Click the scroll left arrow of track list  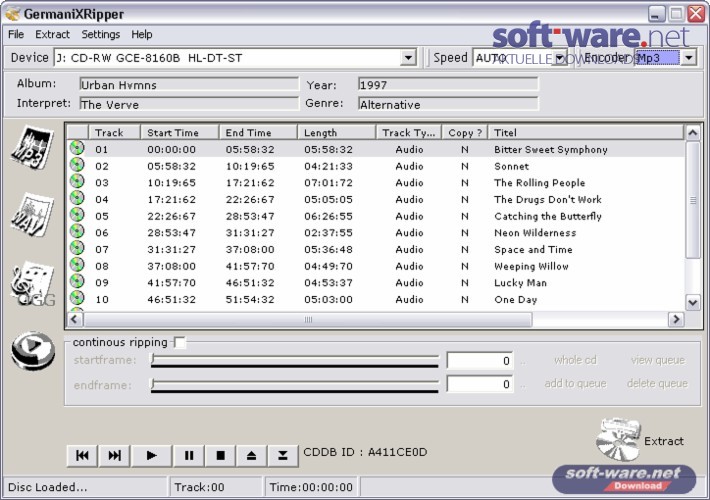point(75,319)
